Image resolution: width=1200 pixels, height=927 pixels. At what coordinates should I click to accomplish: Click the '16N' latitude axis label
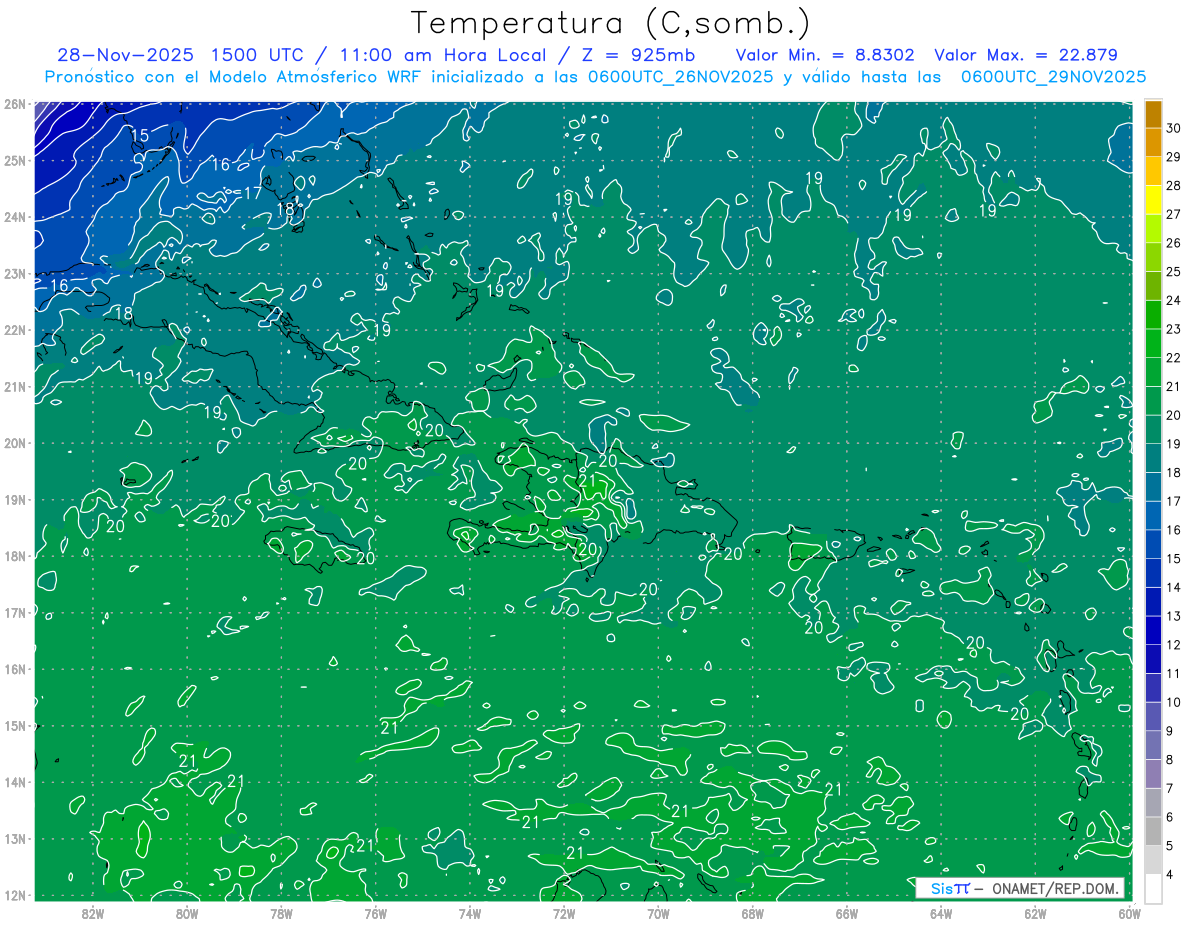pyautogui.click(x=15, y=669)
